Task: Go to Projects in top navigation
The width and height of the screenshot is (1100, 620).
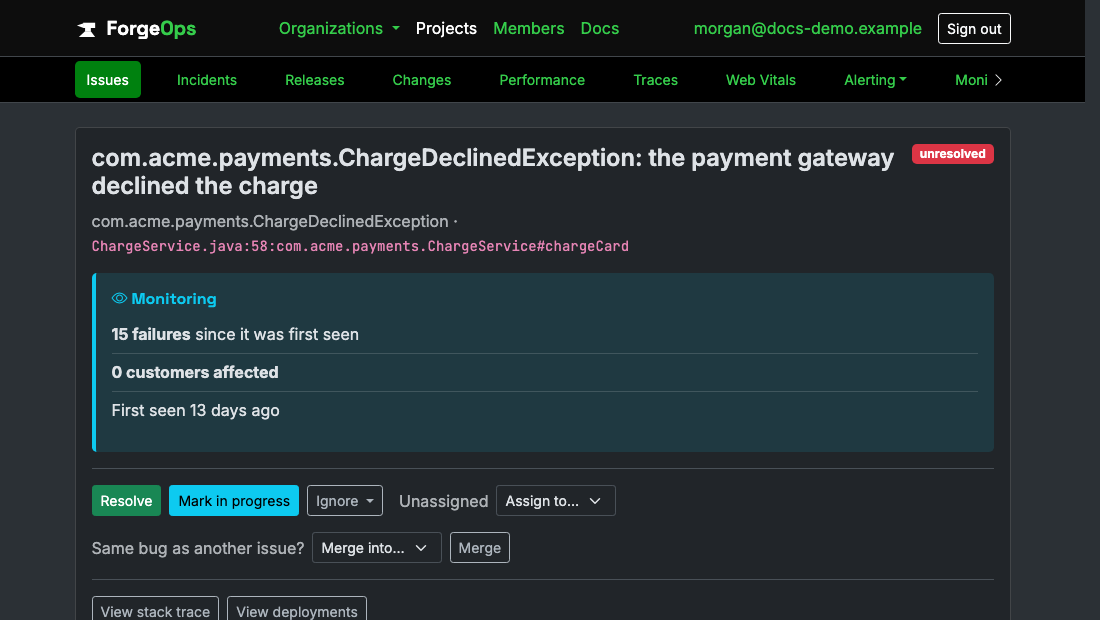Action: point(446,29)
